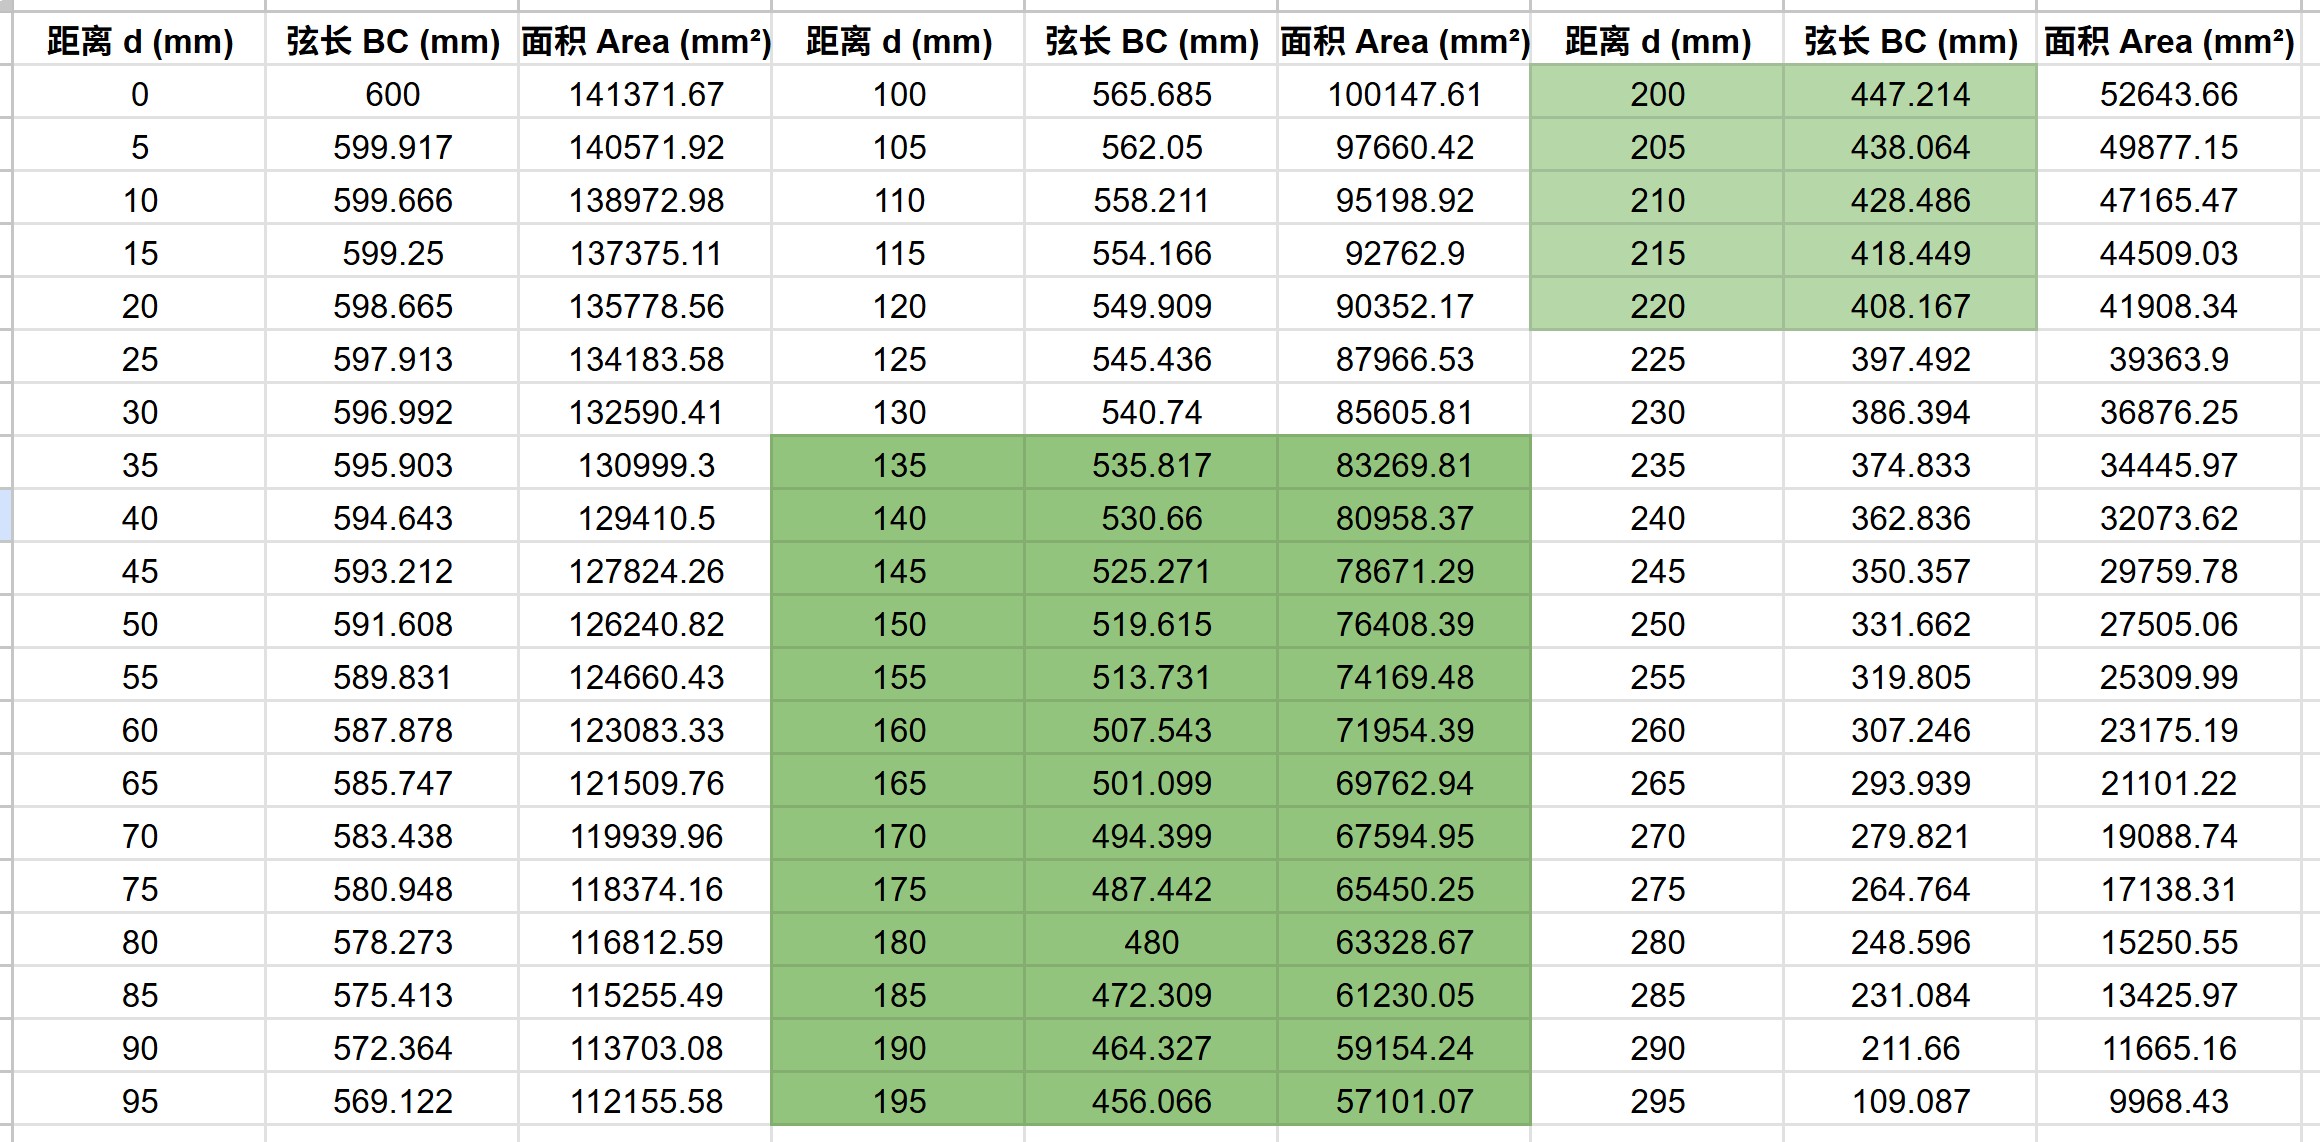Select the green cell containing 480
The width and height of the screenshot is (2320, 1142).
pos(1151,942)
